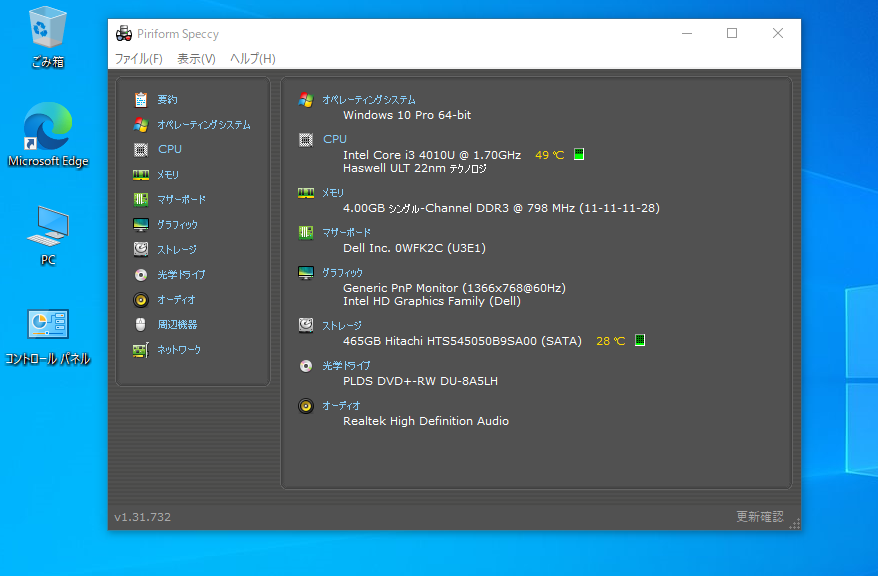Click the v1.31.732 version label
878x576 pixels.
pyautogui.click(x=142, y=517)
